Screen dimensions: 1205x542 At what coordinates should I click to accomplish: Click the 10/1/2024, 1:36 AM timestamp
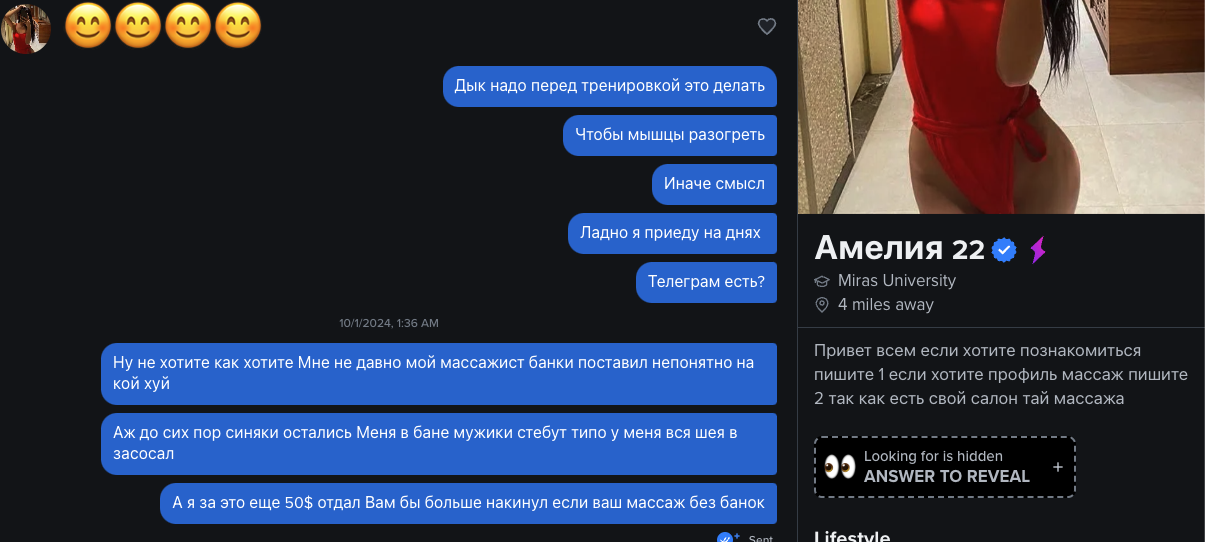(389, 323)
